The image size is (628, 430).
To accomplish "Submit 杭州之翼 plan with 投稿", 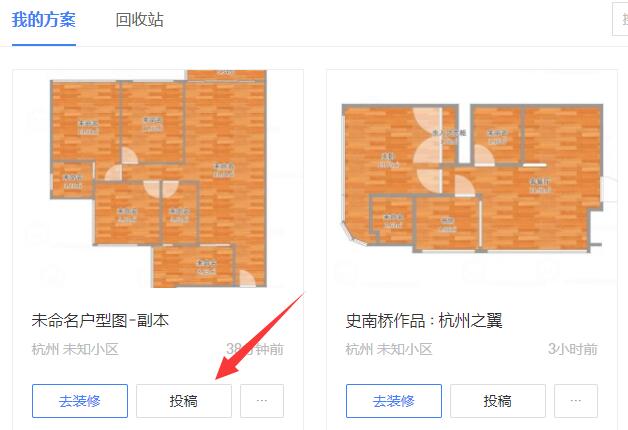I will pyautogui.click(x=498, y=401).
